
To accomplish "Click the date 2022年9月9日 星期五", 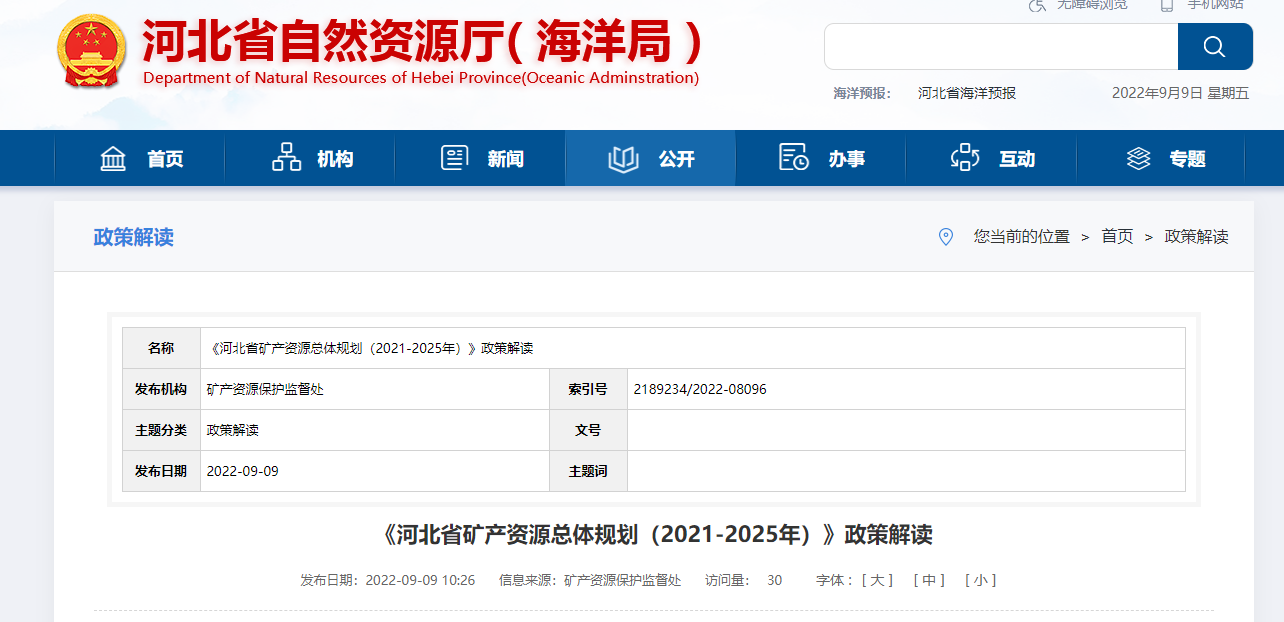I will click(1181, 93).
